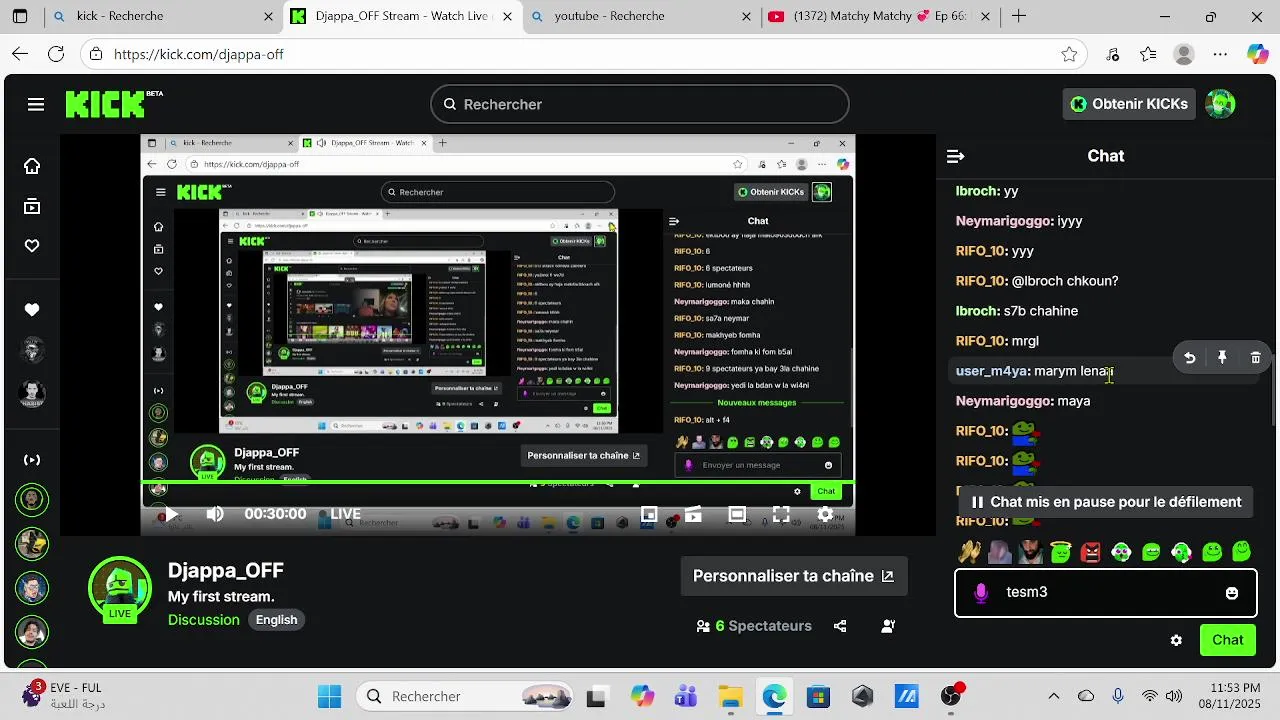Open the browse icon in the sidebar
Viewport: 1280px width, 720px height.
pyautogui.click(x=32, y=207)
